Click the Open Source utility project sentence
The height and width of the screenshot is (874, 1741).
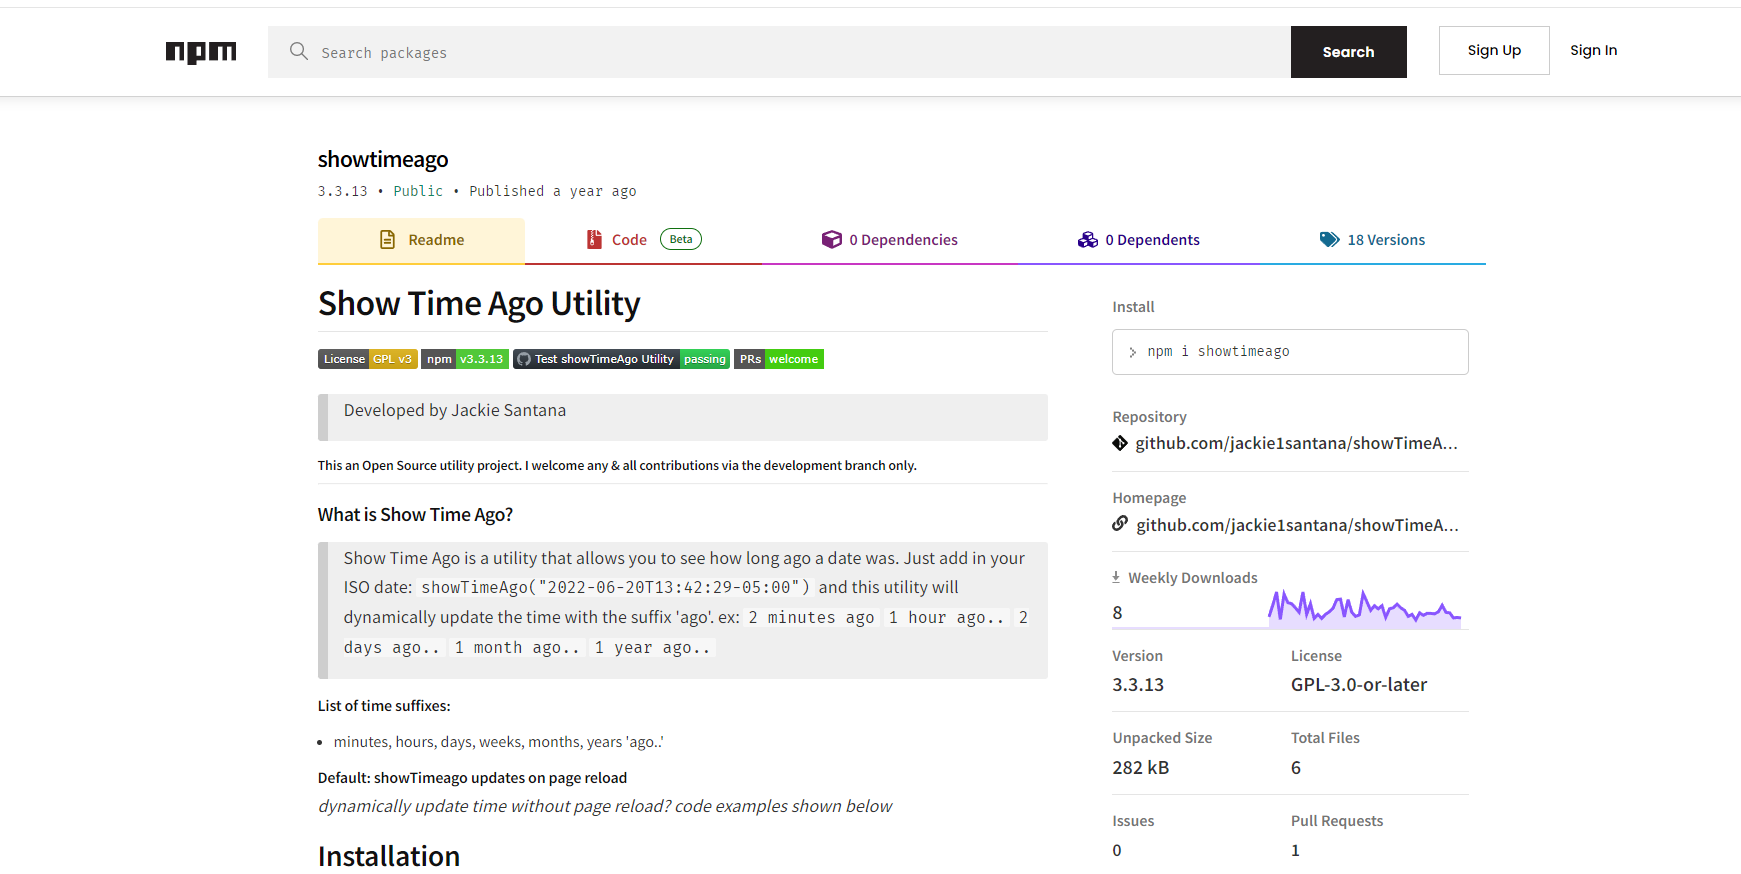pos(617,466)
